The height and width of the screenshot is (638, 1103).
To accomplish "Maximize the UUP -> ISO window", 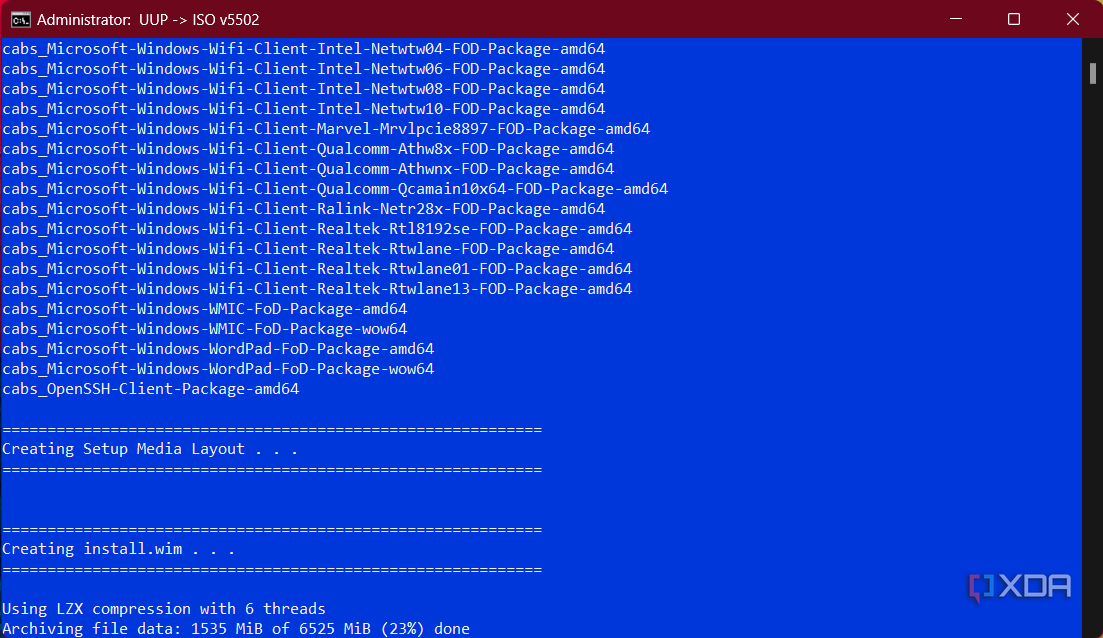I will click(1014, 19).
